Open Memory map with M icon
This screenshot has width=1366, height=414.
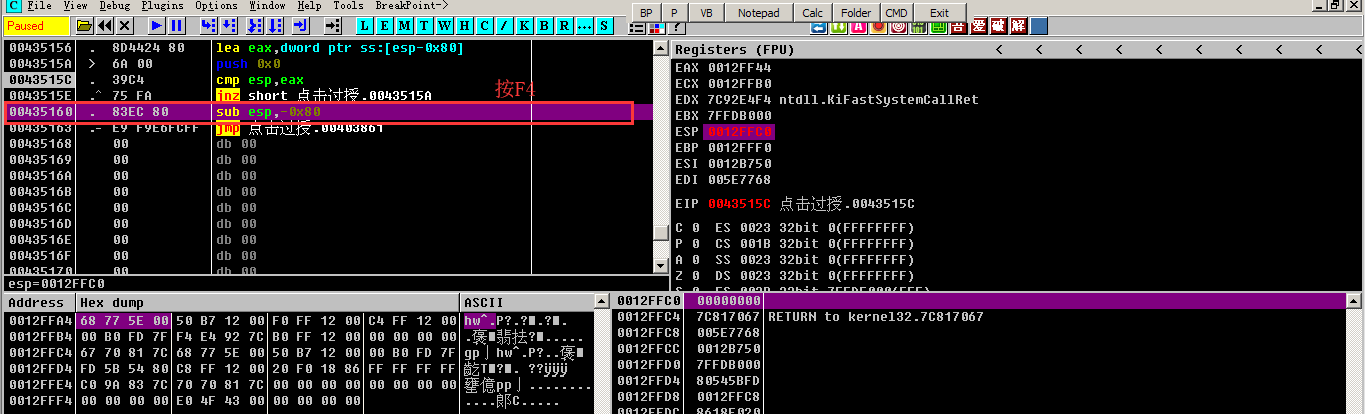coord(404,25)
